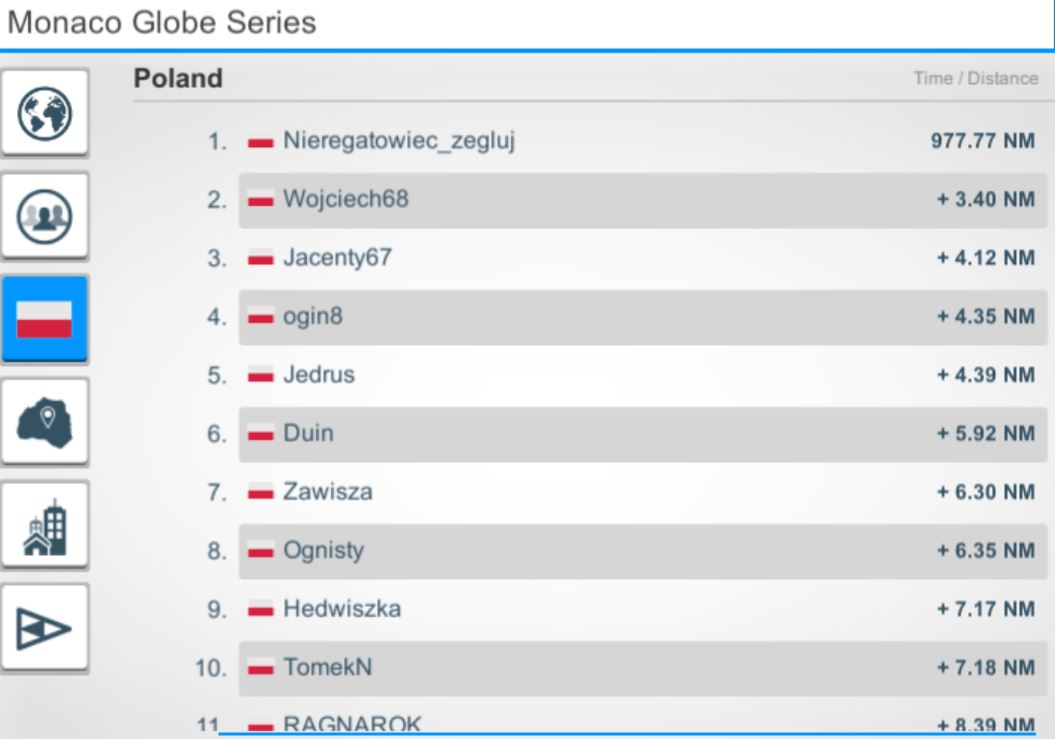Click the Polish flag beside Wojciech68

coord(260,200)
